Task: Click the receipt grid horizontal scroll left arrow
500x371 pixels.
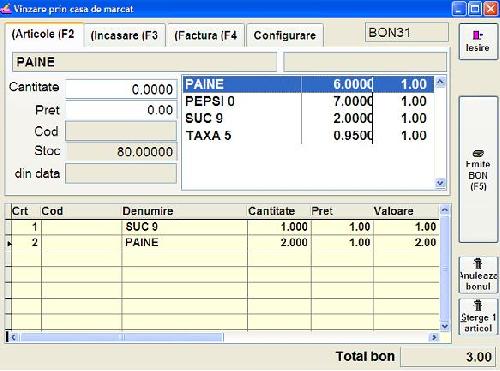Action: pos(13,337)
